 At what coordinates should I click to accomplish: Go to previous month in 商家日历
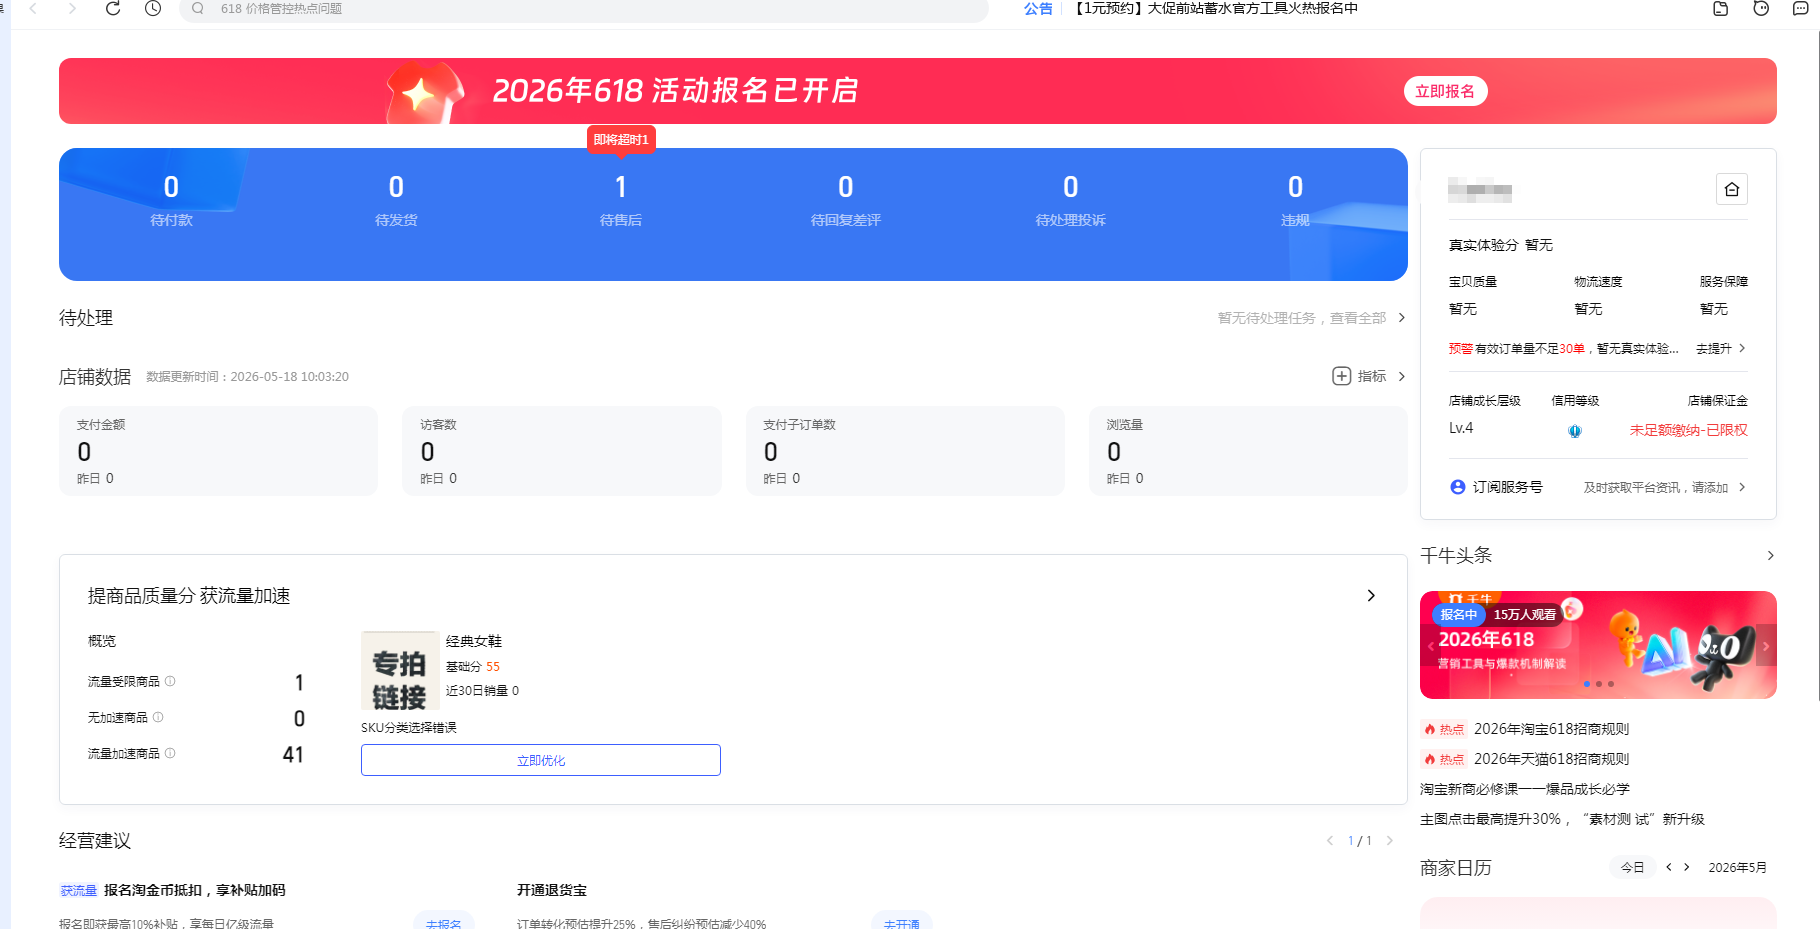pos(1669,867)
